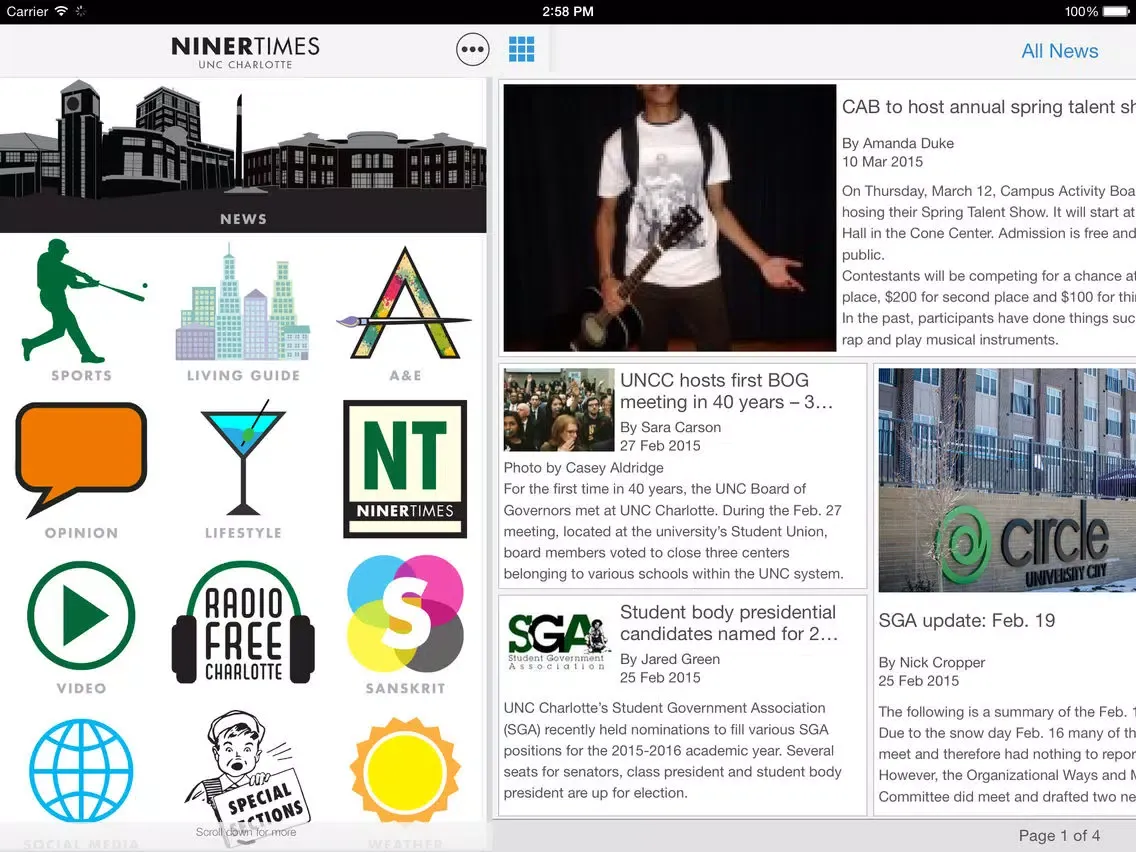Open the News campus skyline banner

pos(243,156)
